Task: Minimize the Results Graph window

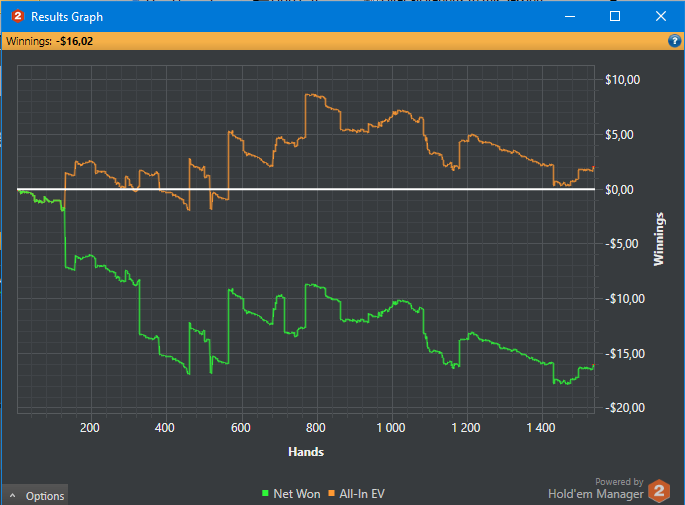Action: (x=570, y=16)
